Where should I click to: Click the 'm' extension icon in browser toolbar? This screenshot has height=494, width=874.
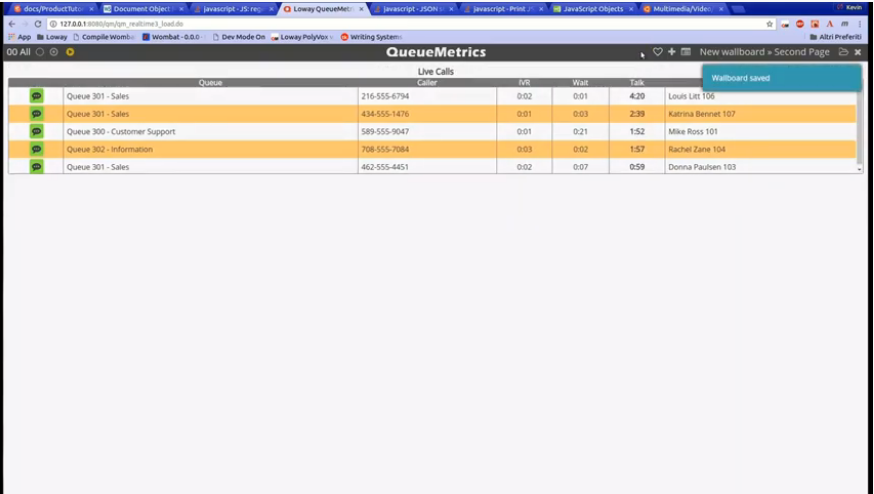(x=845, y=24)
